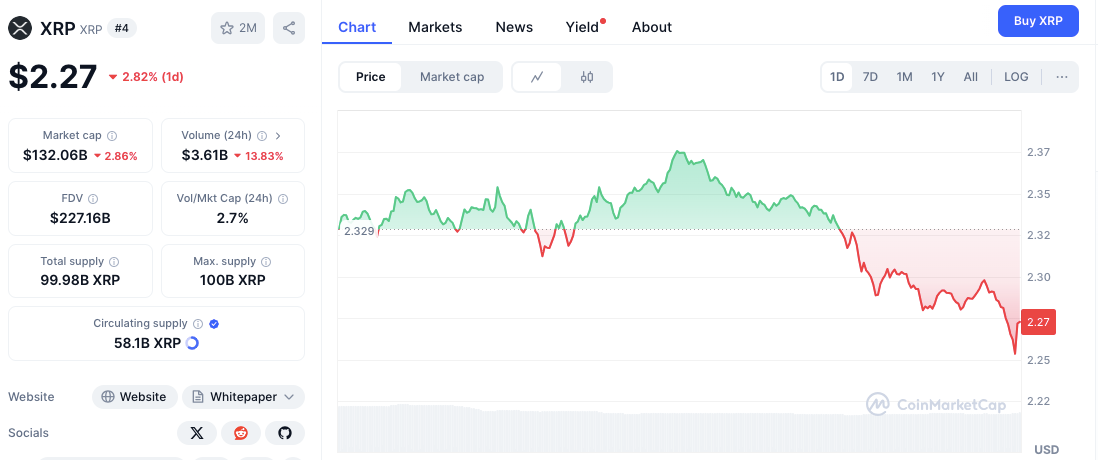Open Vol/Mkt Cap (24h) info icon
Screen dimensions: 1098x460
283,199
